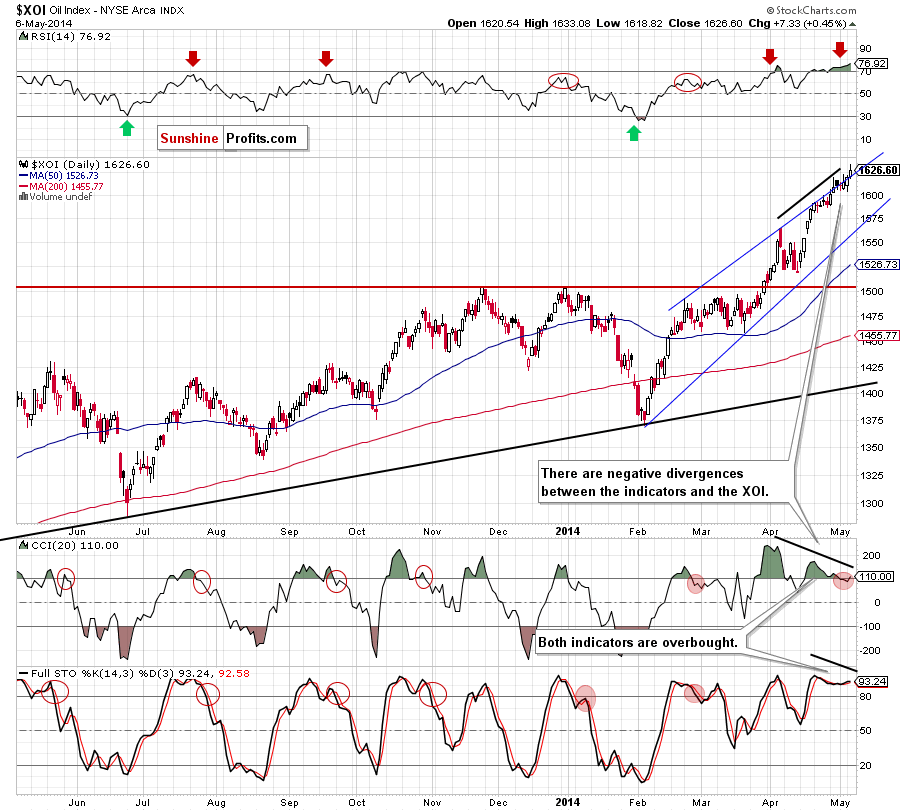Click the 6-May-2014 date label
900x811 pixels.
coord(44,24)
